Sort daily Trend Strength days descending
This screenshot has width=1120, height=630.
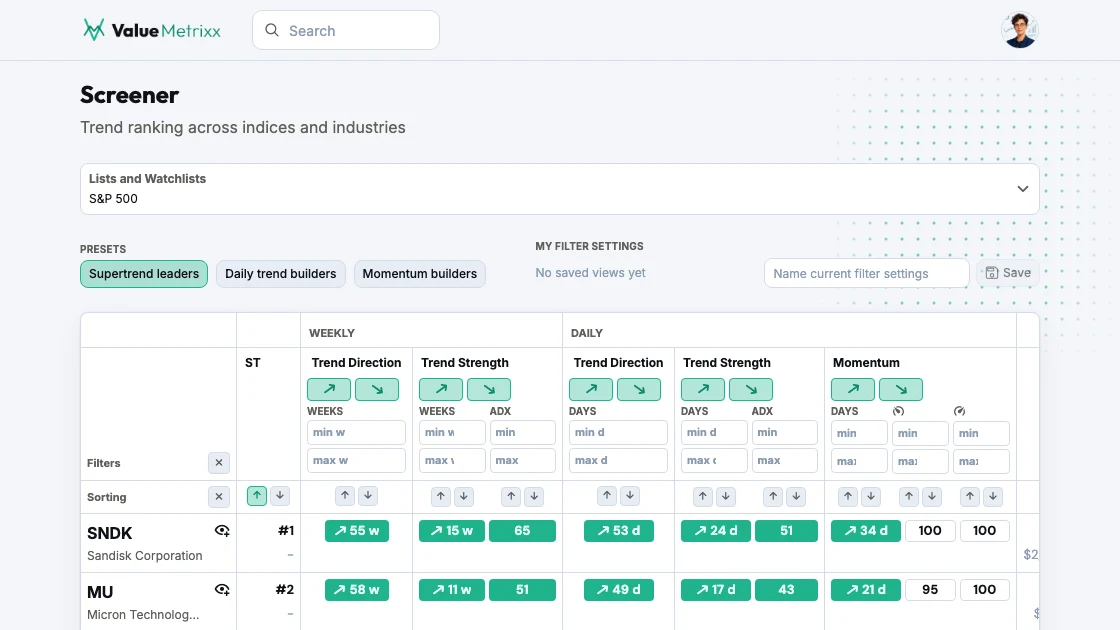point(726,496)
